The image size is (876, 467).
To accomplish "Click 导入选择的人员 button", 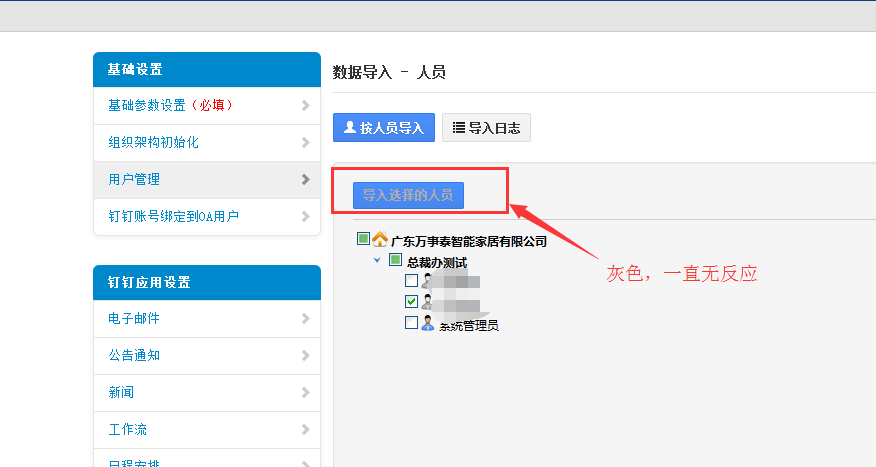I will pos(408,195).
